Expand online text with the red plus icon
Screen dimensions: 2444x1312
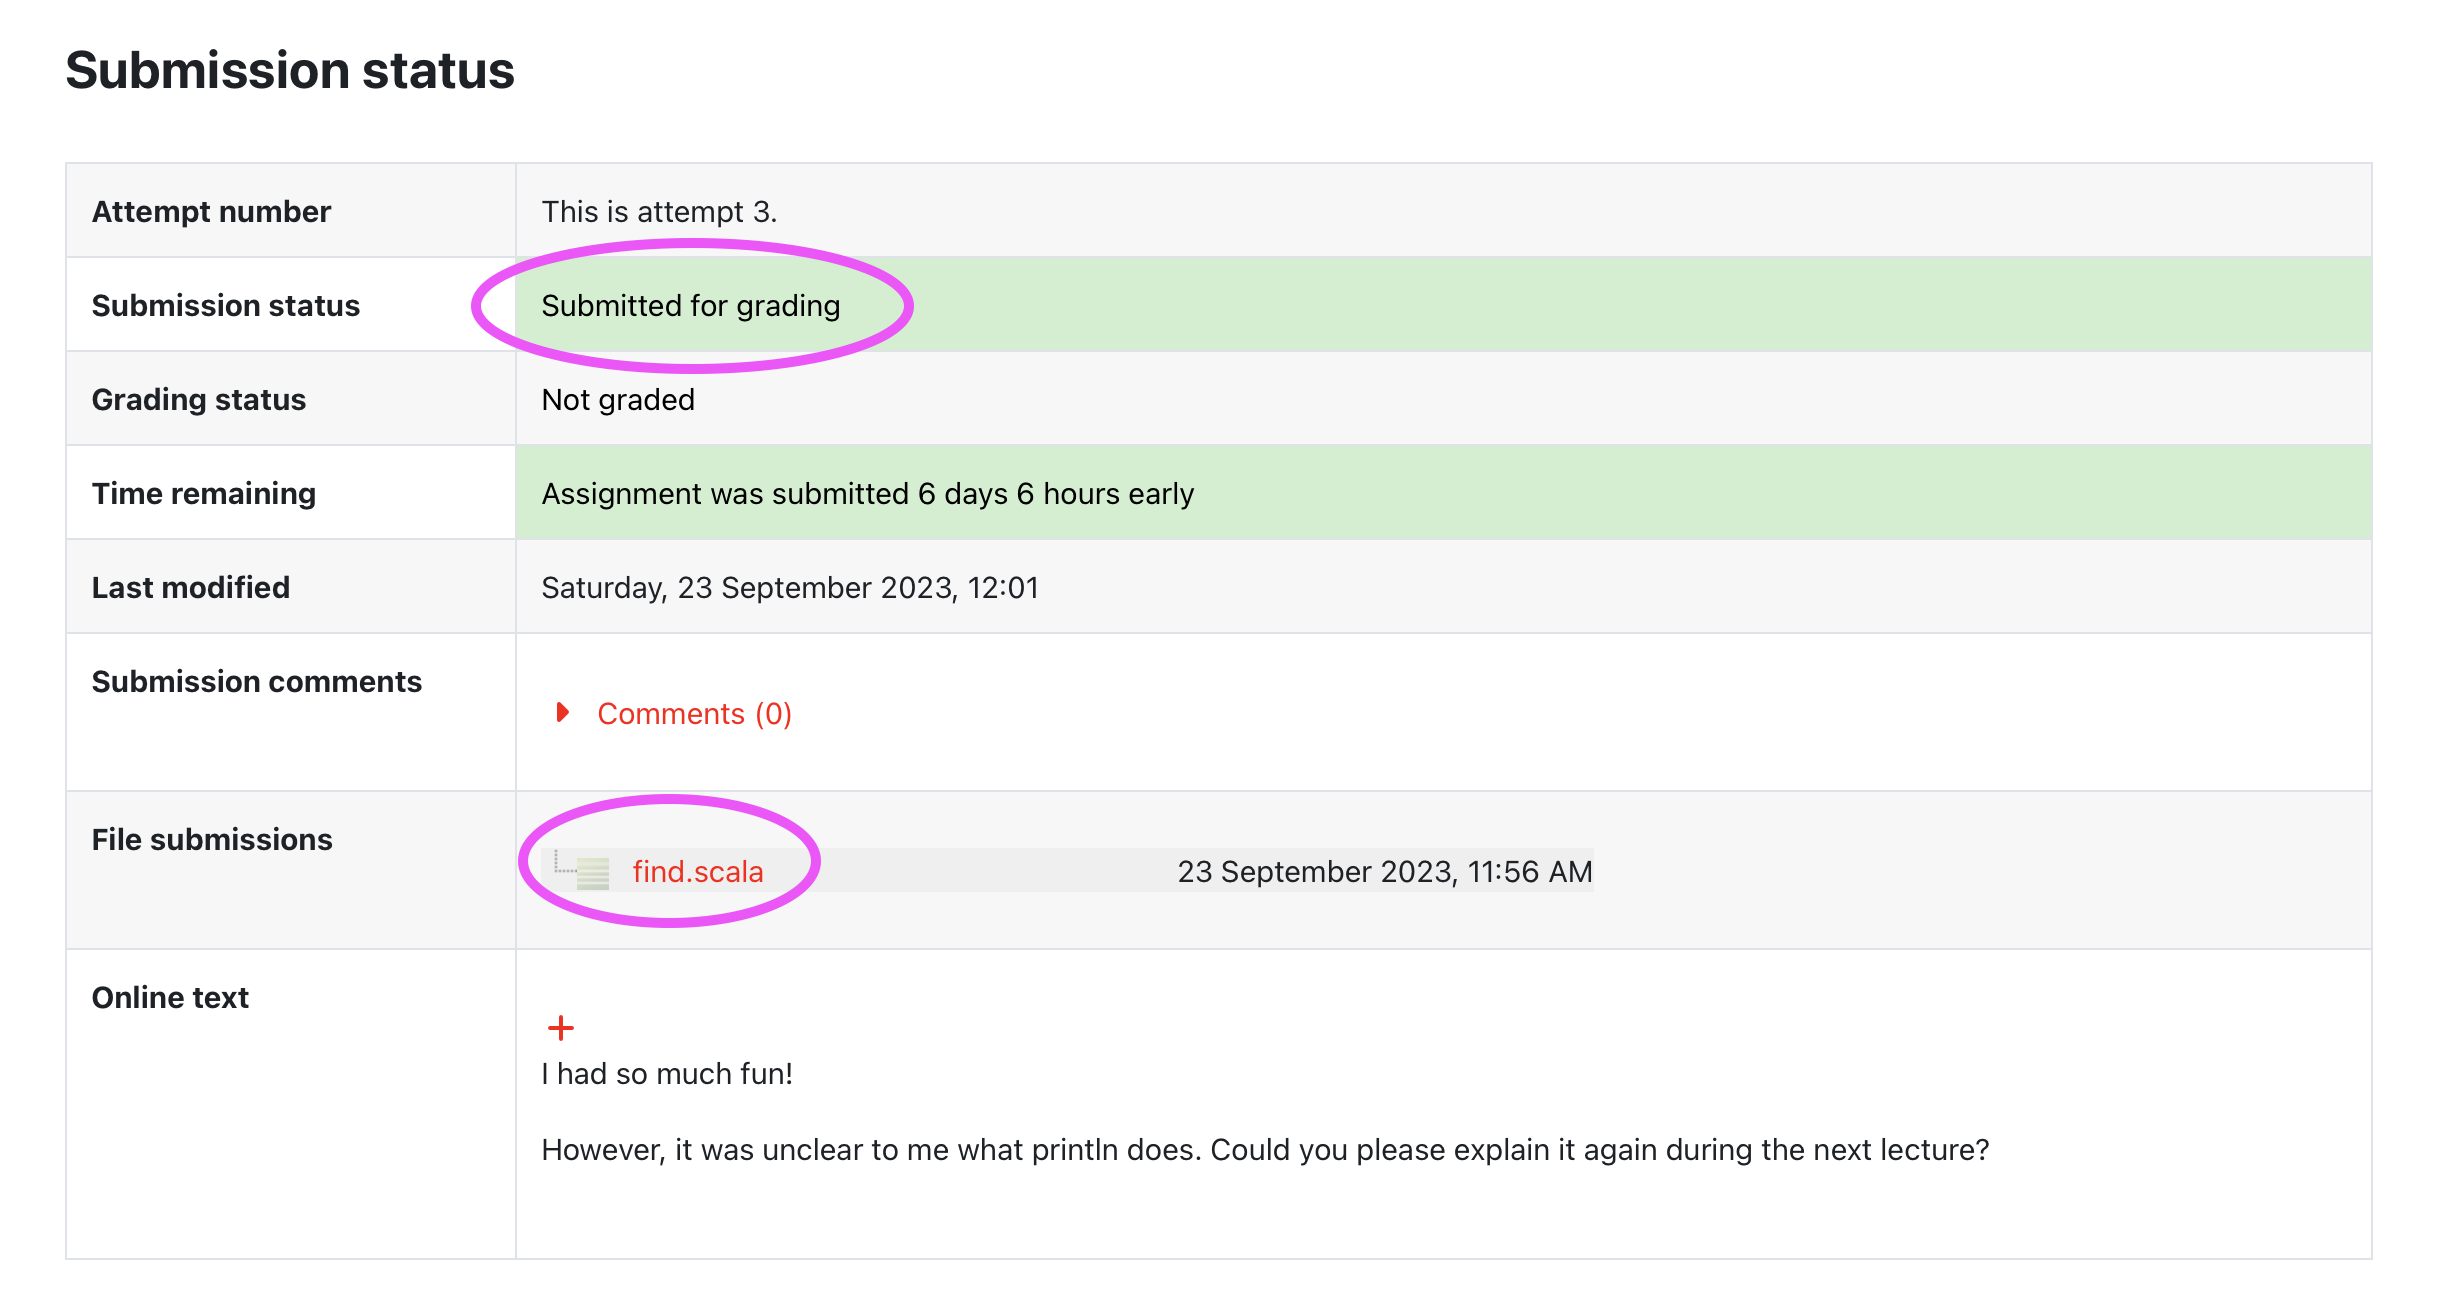point(561,1027)
